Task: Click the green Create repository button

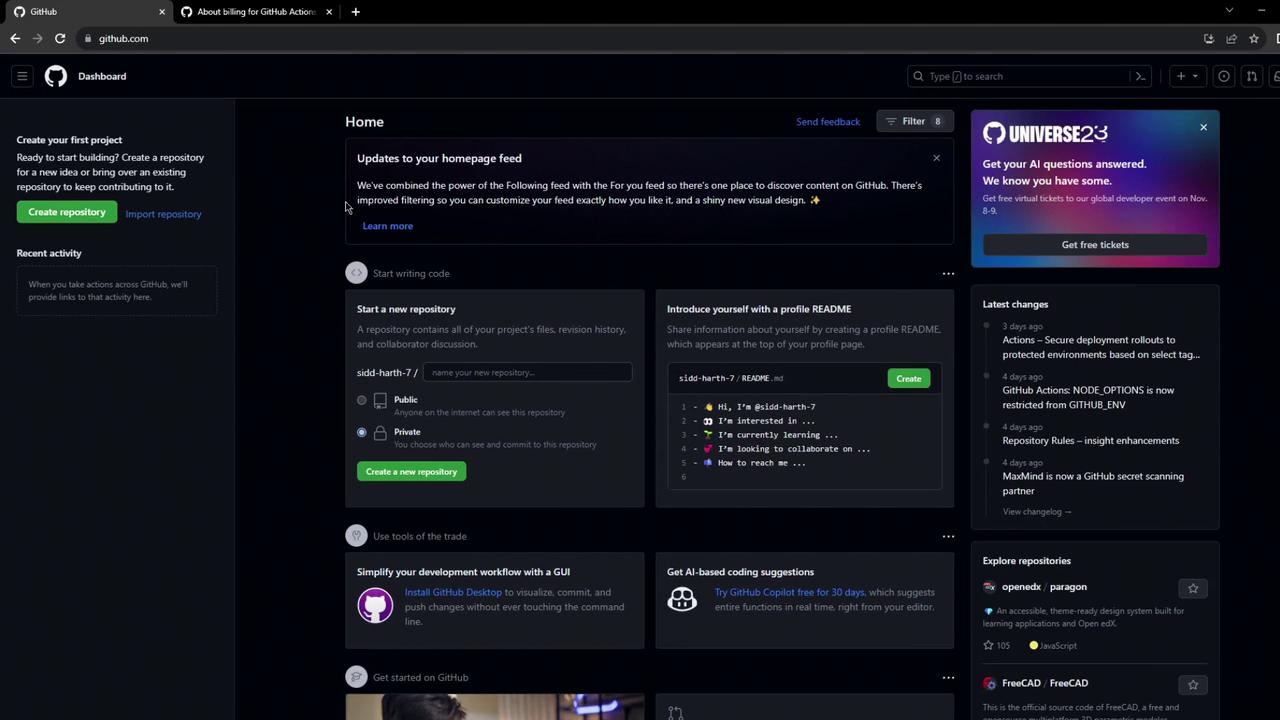Action: tap(67, 212)
